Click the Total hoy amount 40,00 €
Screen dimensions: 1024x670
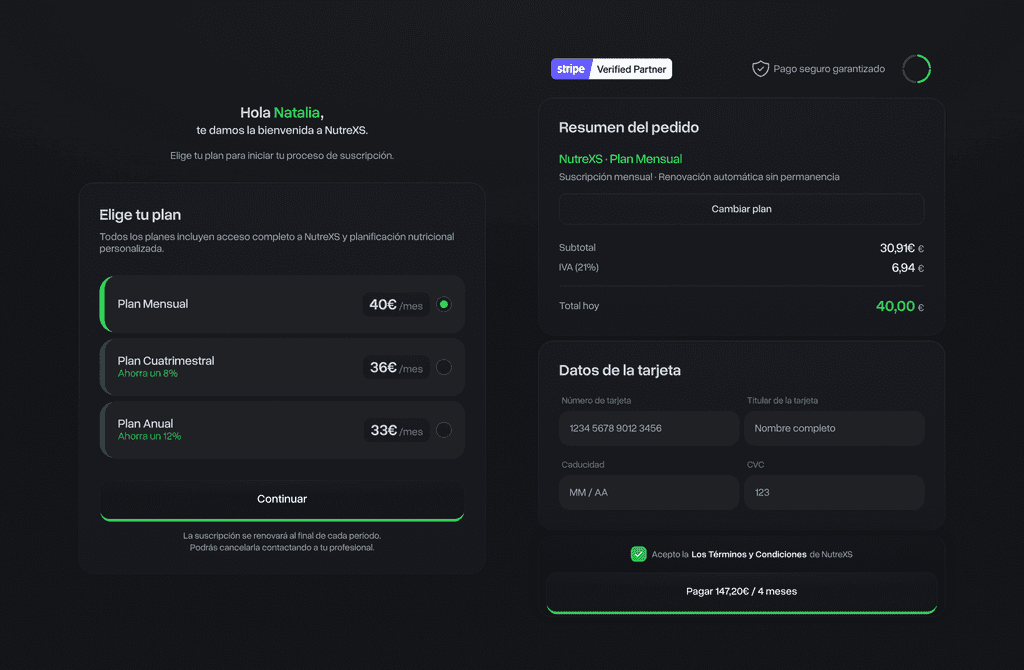900,306
